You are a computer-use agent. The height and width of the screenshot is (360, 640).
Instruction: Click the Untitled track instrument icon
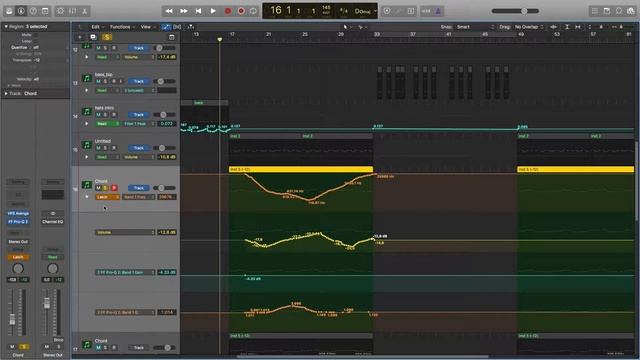click(x=87, y=145)
